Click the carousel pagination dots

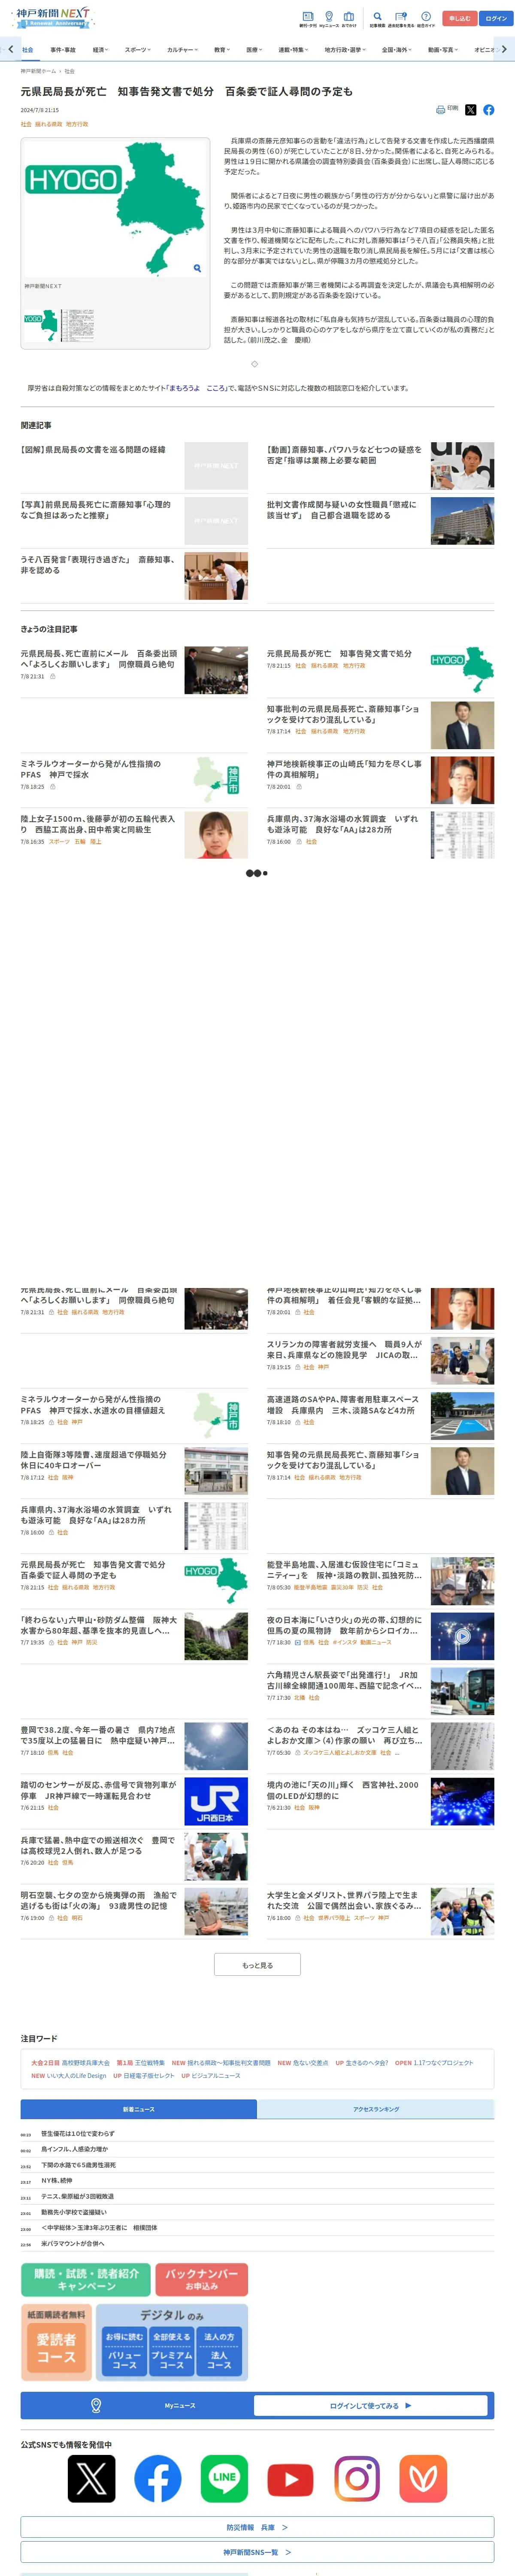pos(257,873)
